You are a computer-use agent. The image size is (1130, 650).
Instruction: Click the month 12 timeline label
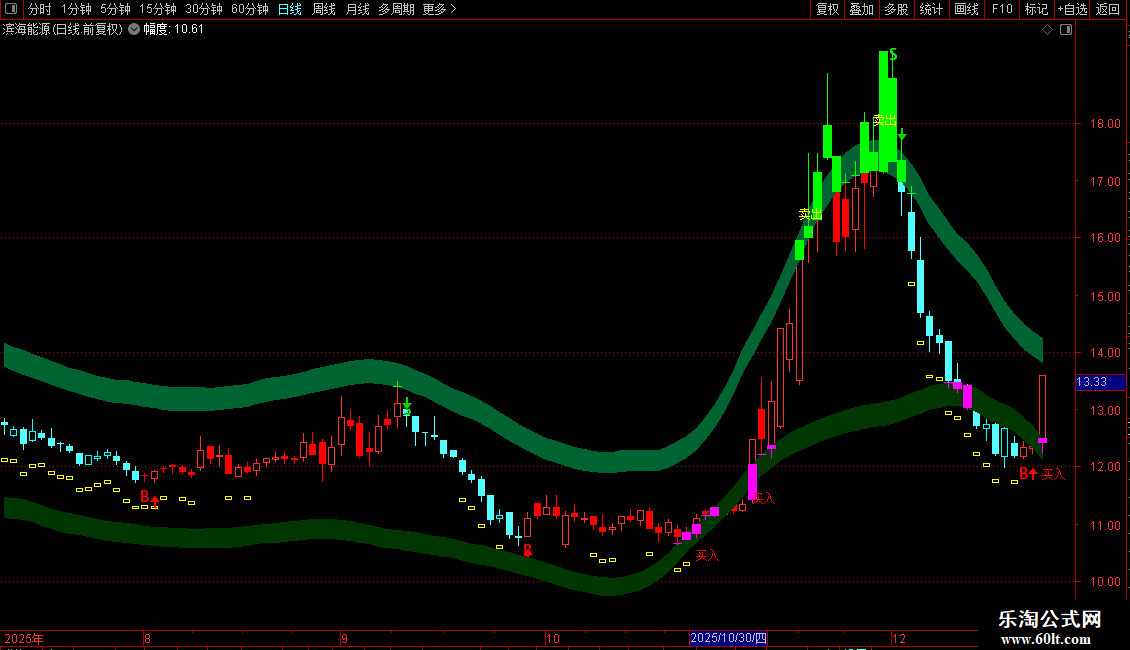(x=898, y=638)
